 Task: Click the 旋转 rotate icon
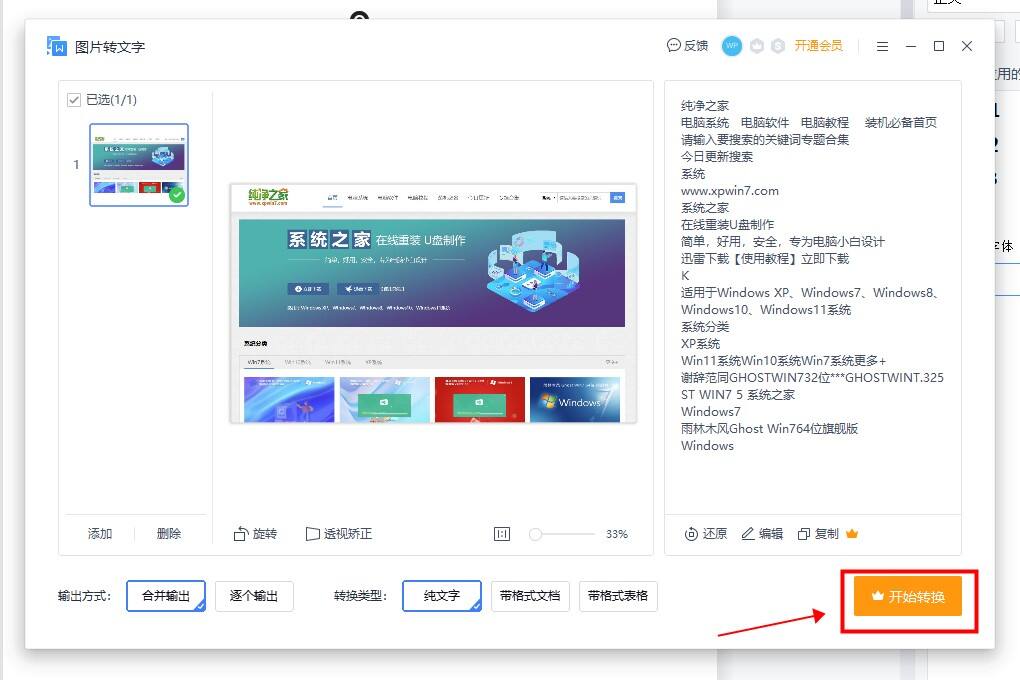(241, 534)
